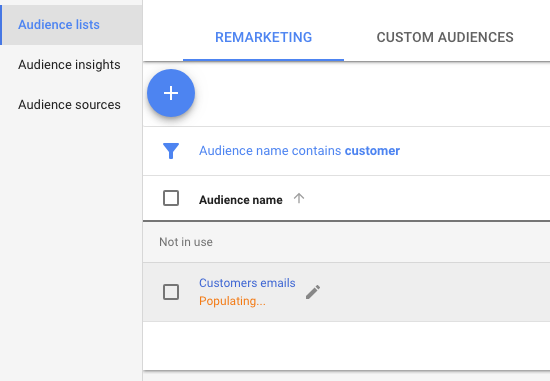Screen dimensions: 550x381
Task: Click the 'Audience name contains customer' filter
Action: pyautogui.click(x=299, y=151)
